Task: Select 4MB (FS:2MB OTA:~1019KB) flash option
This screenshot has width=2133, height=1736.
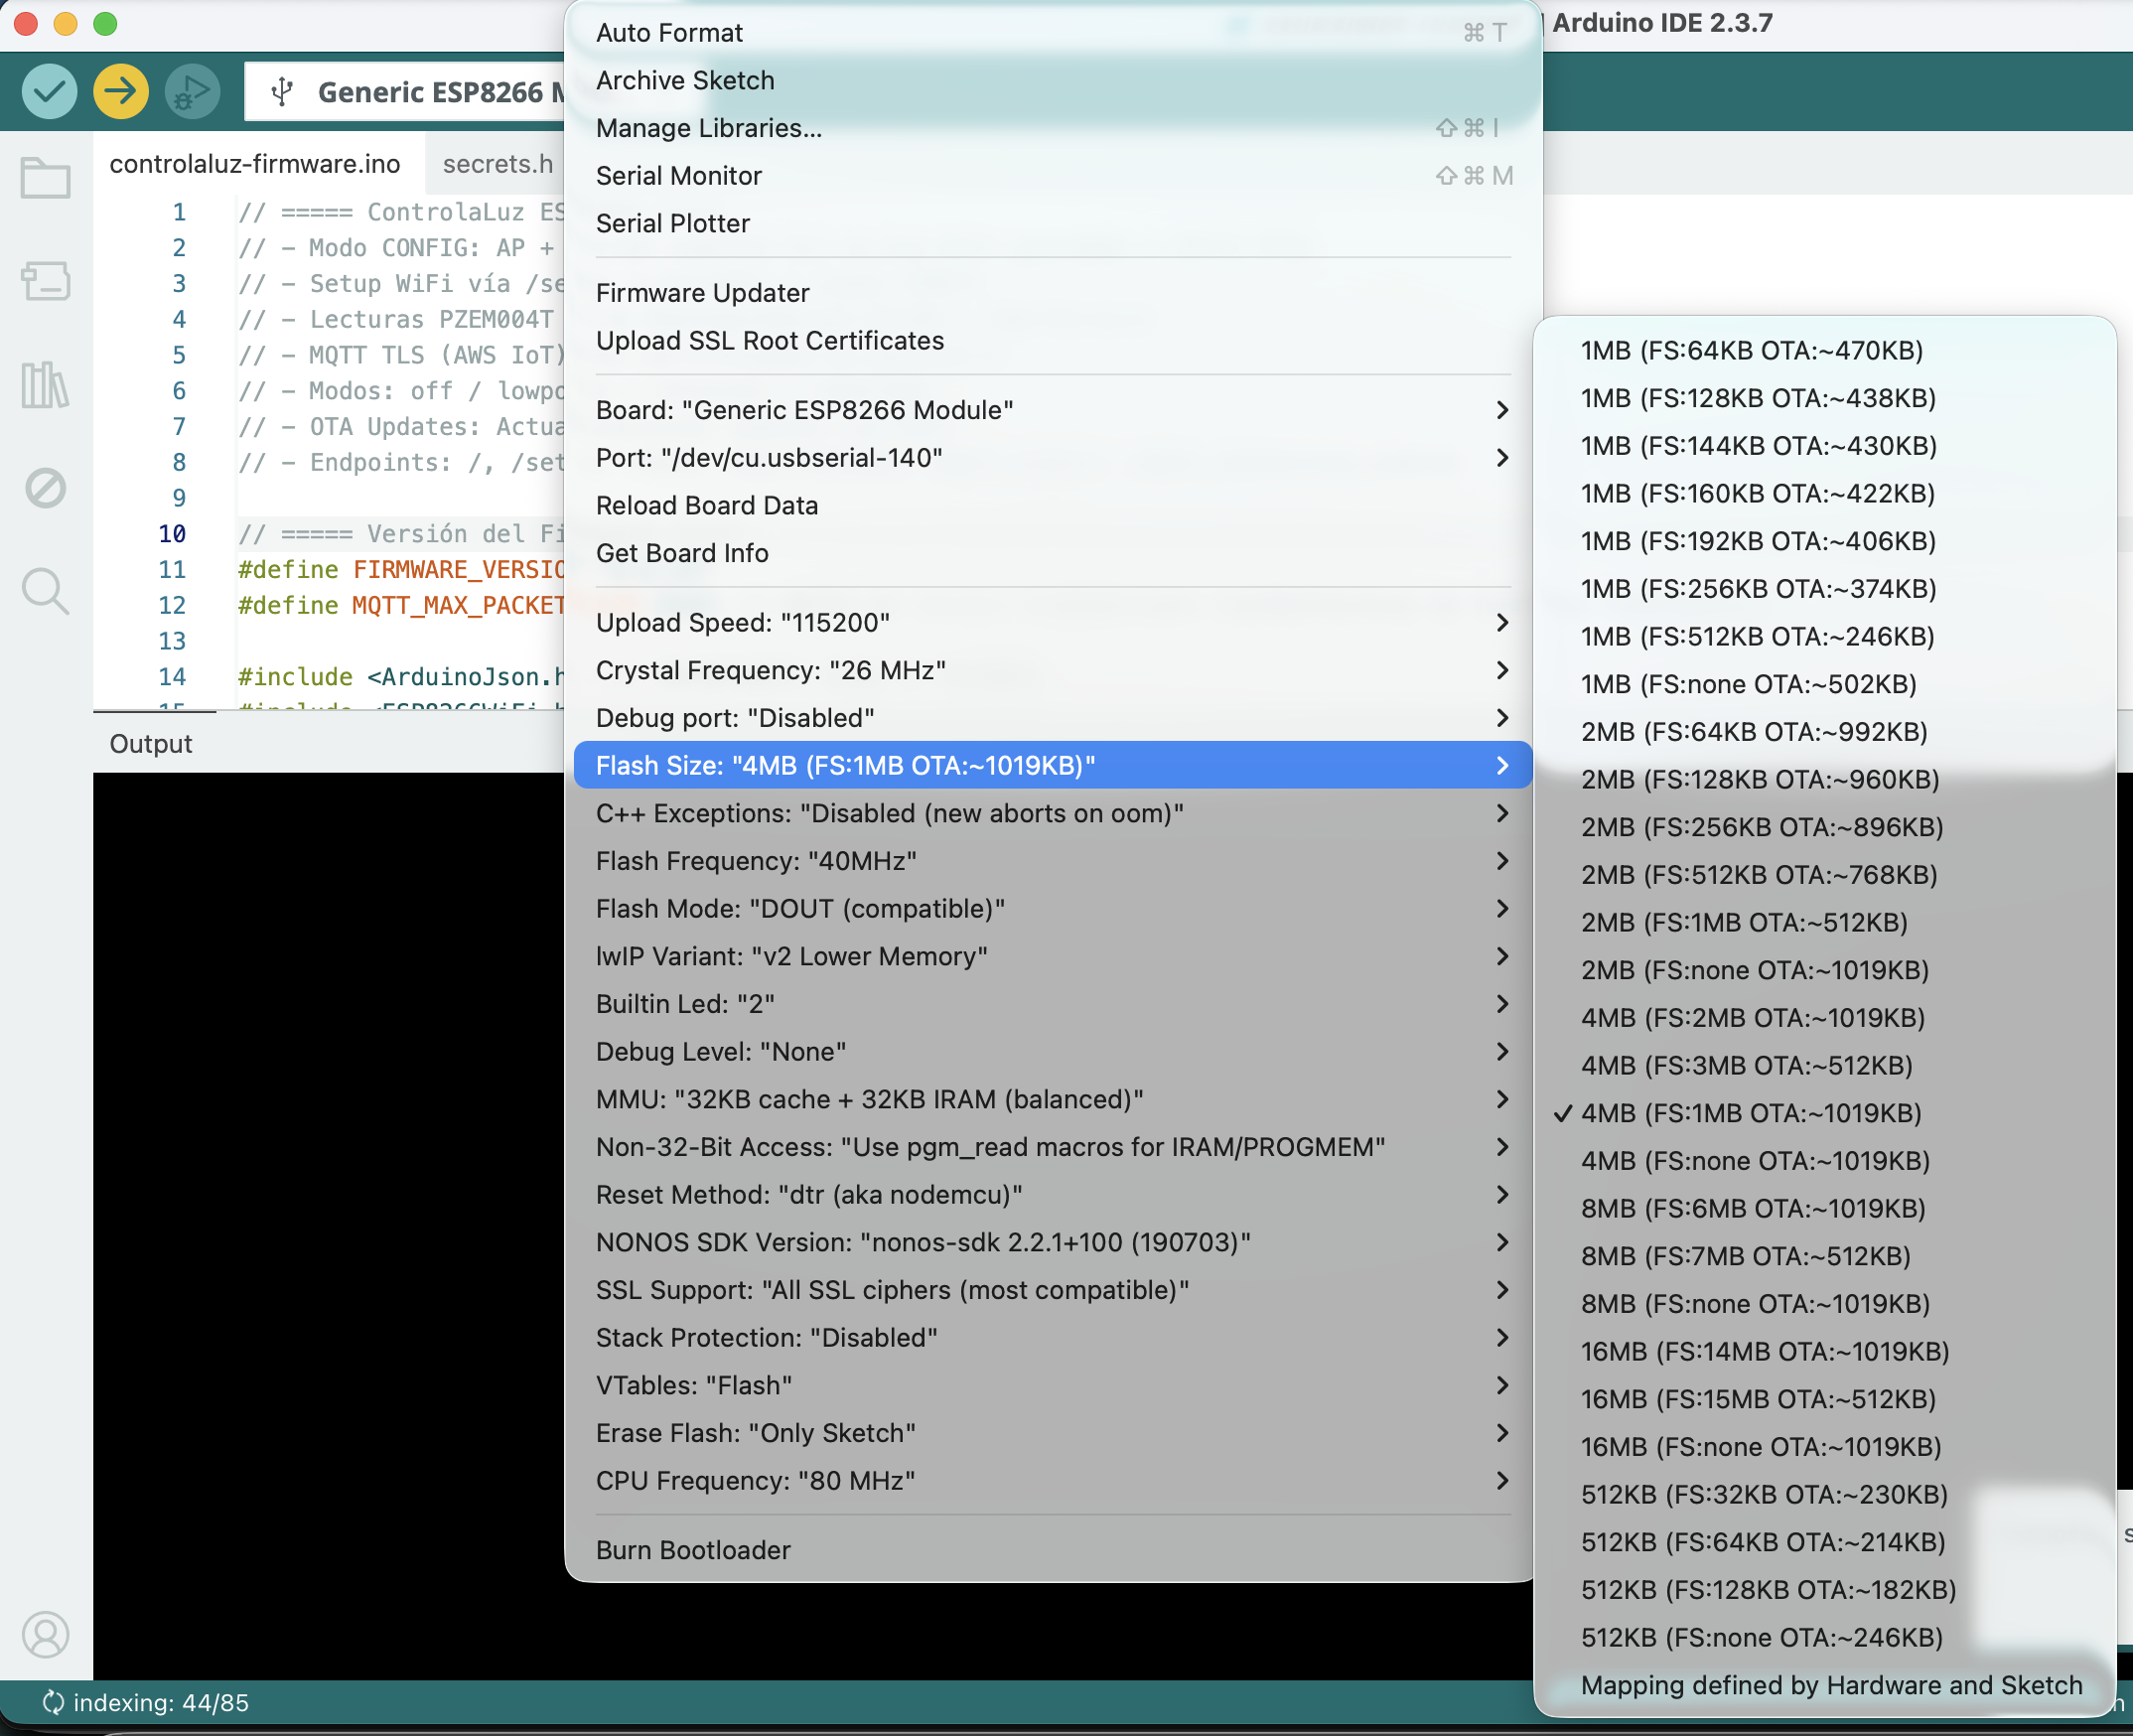Action: pyautogui.click(x=1752, y=1018)
